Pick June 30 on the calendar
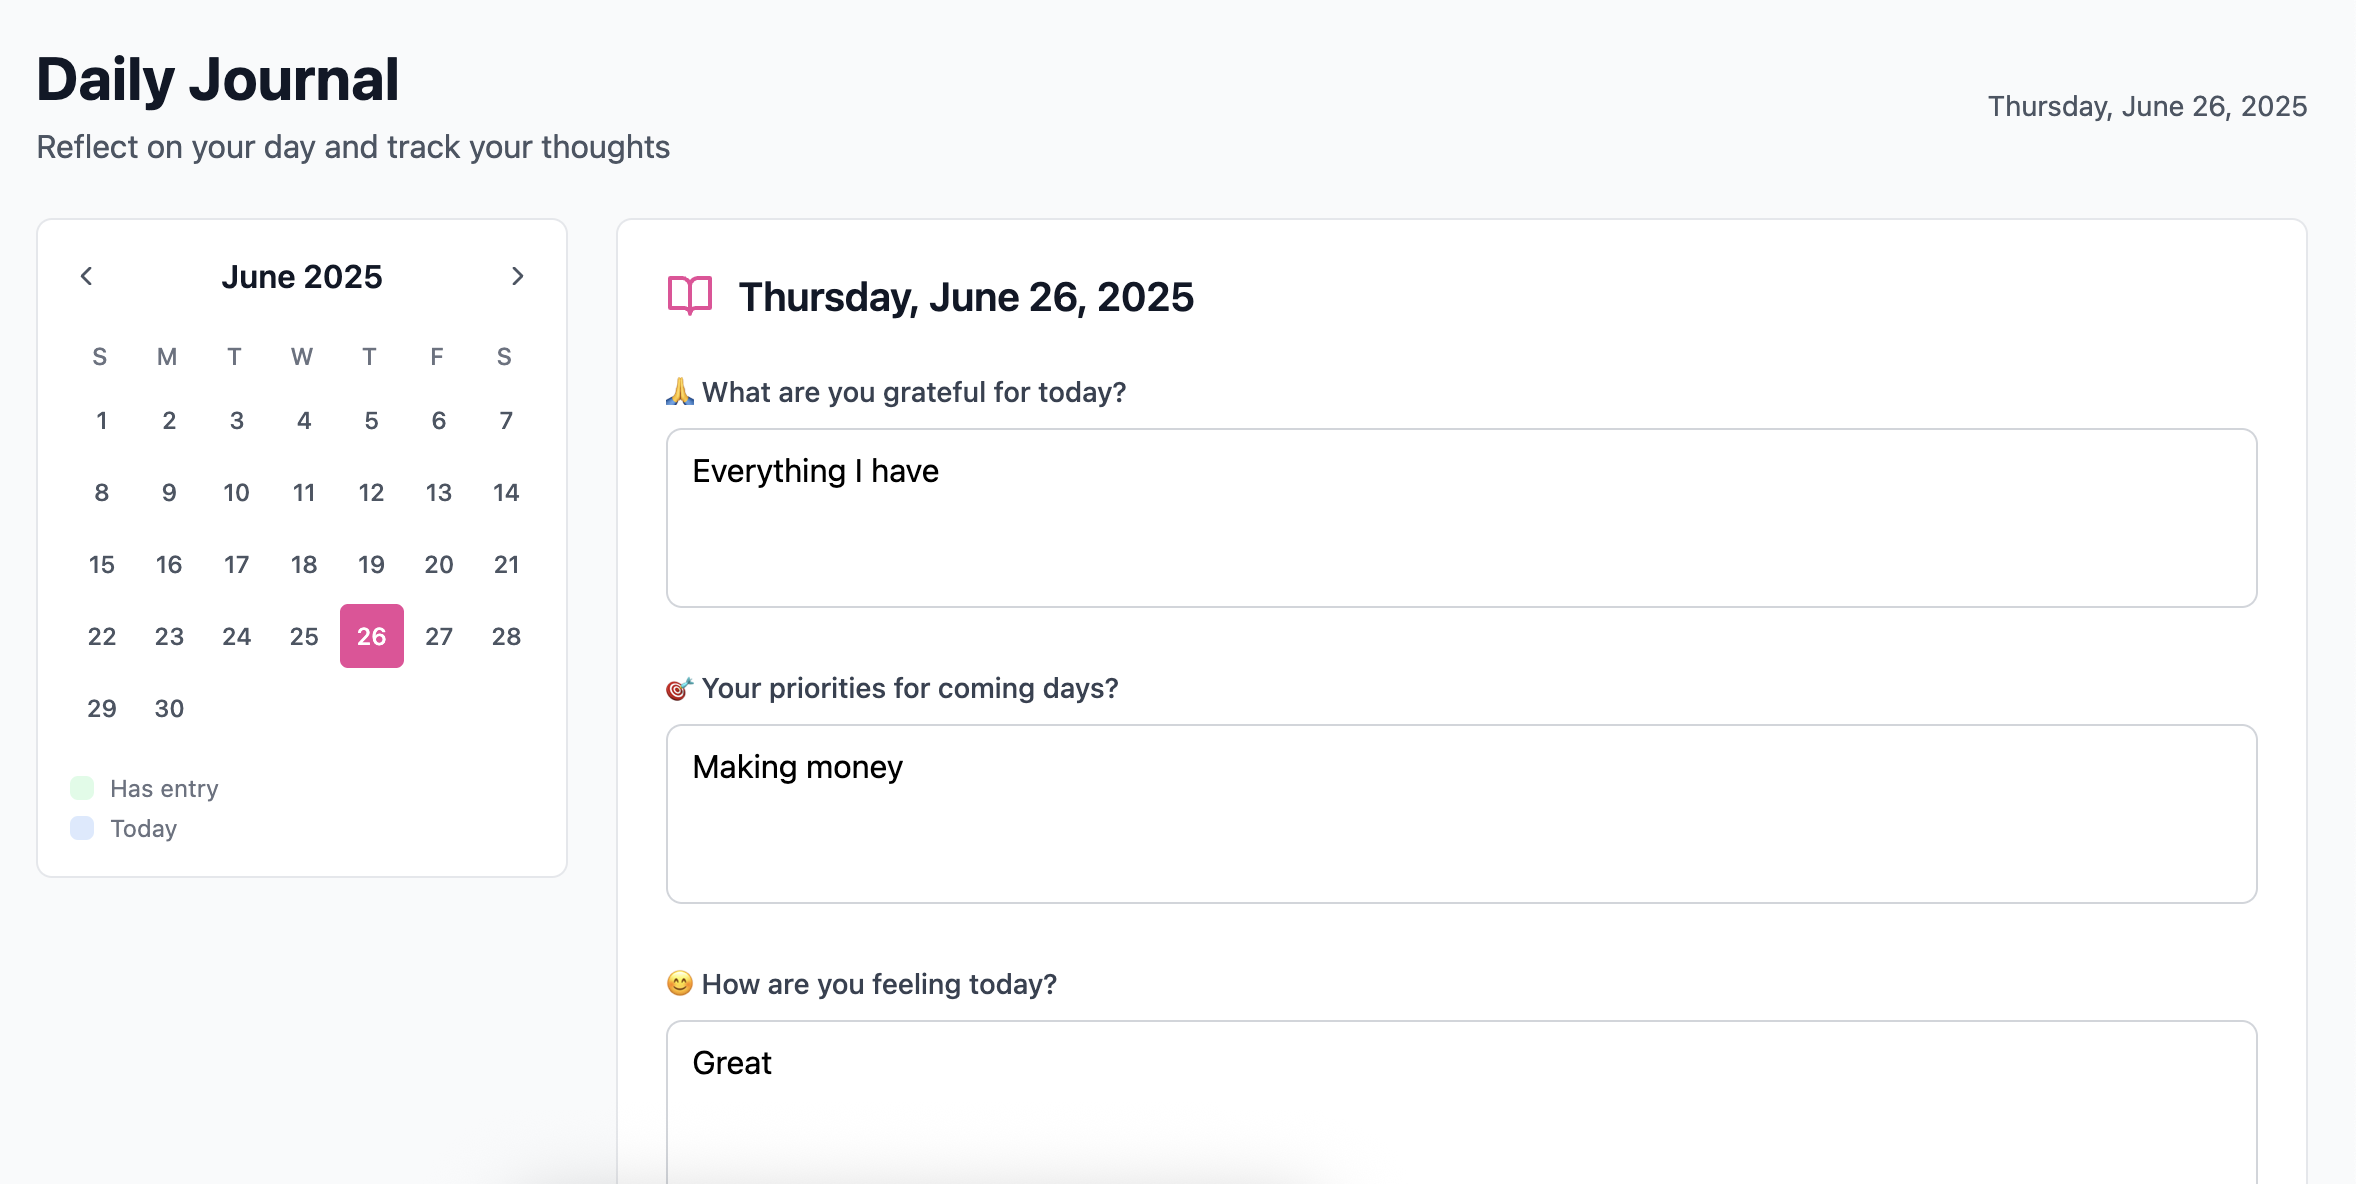The width and height of the screenshot is (2356, 1184). point(169,708)
